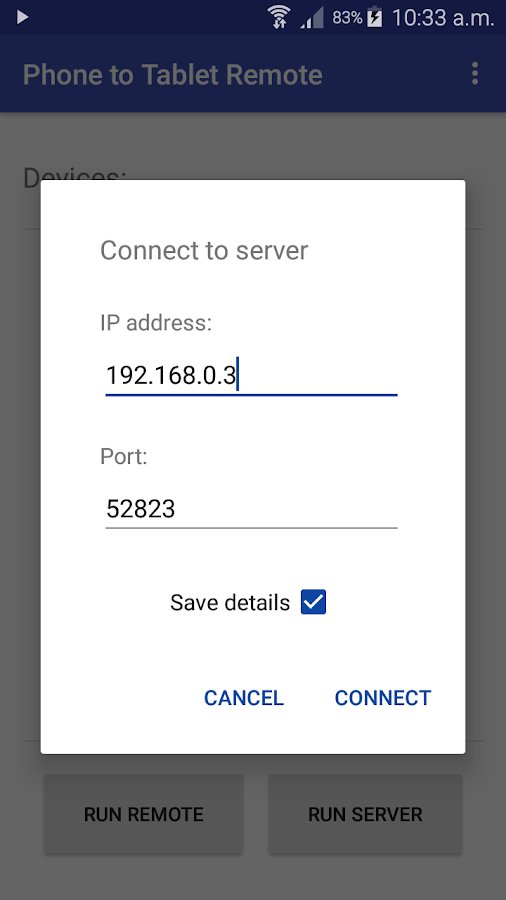
Task: Tap the RUN REMOTE button
Action: click(x=143, y=814)
